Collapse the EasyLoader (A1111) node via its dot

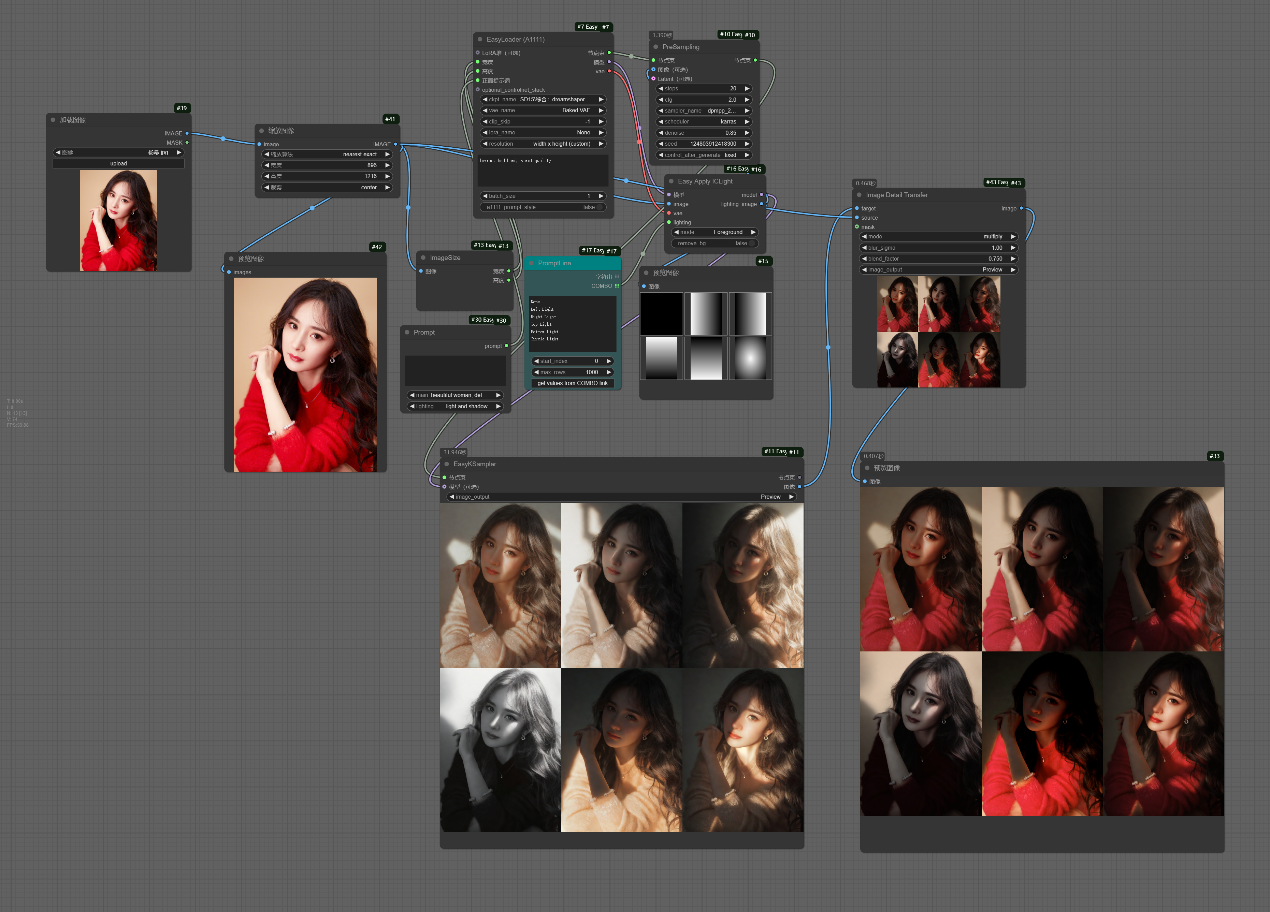[x=481, y=39]
